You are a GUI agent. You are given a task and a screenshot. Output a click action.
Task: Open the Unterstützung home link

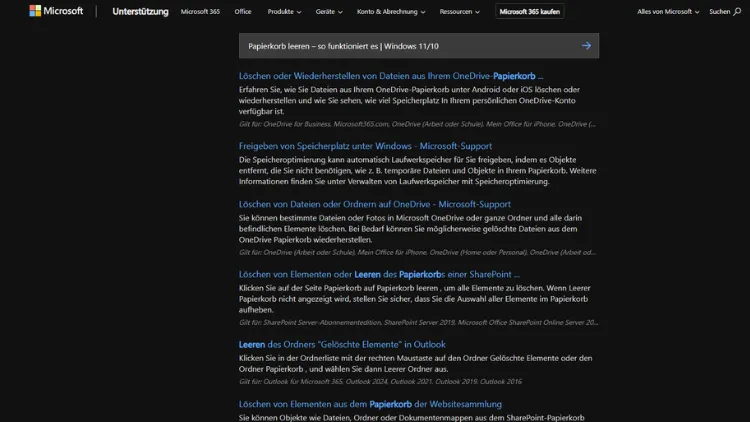click(x=140, y=11)
